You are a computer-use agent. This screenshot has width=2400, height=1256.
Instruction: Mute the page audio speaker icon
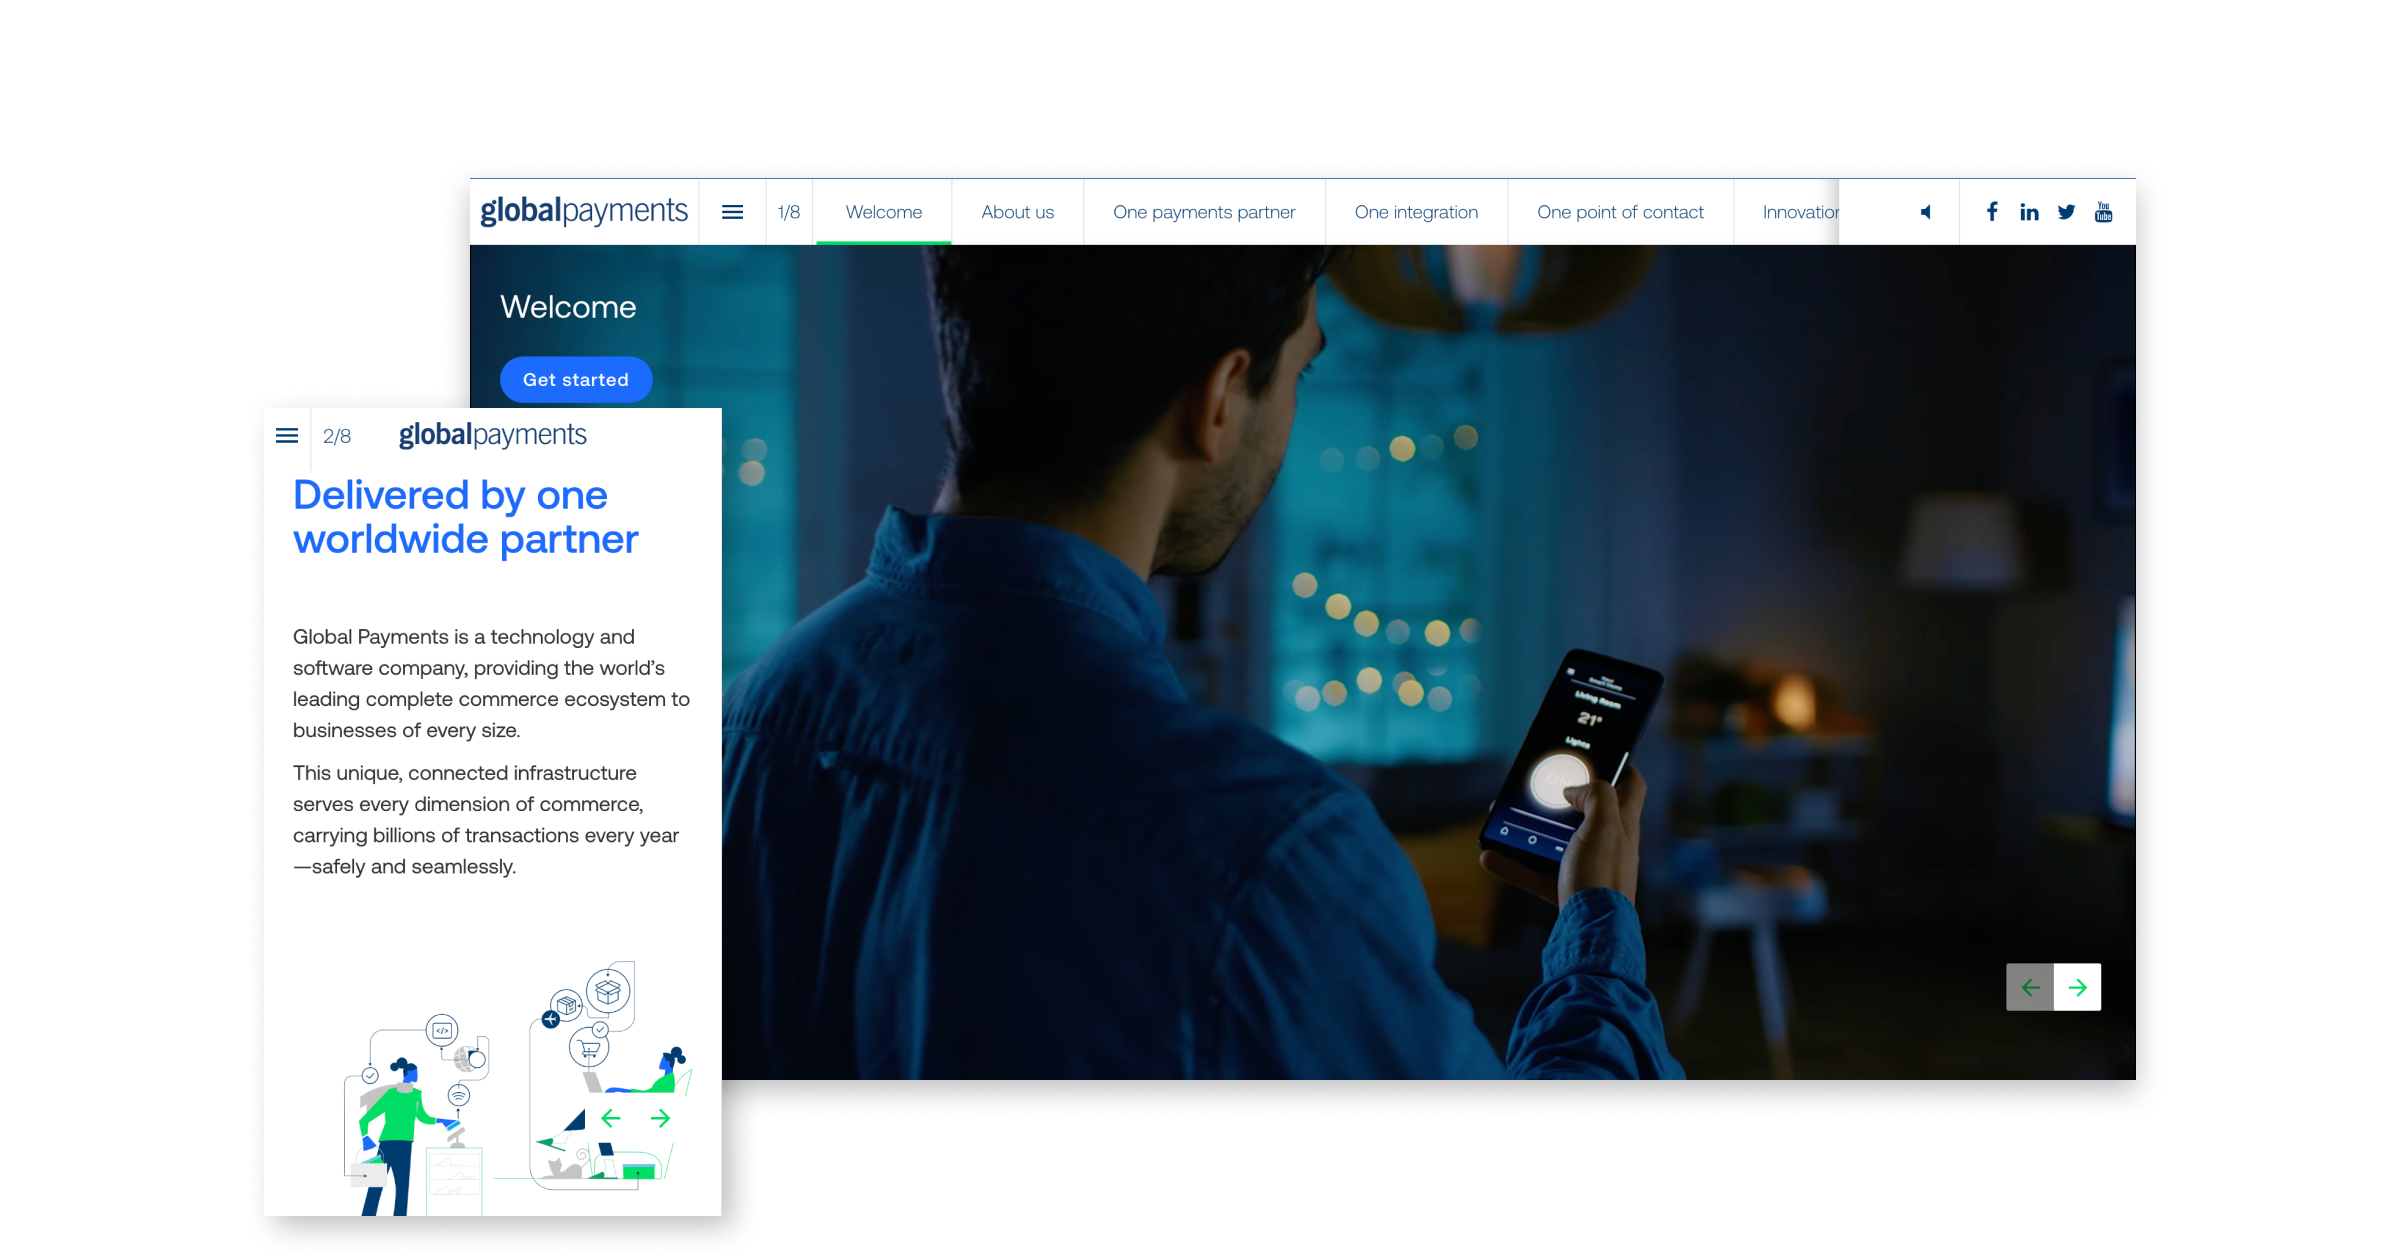click(1925, 212)
